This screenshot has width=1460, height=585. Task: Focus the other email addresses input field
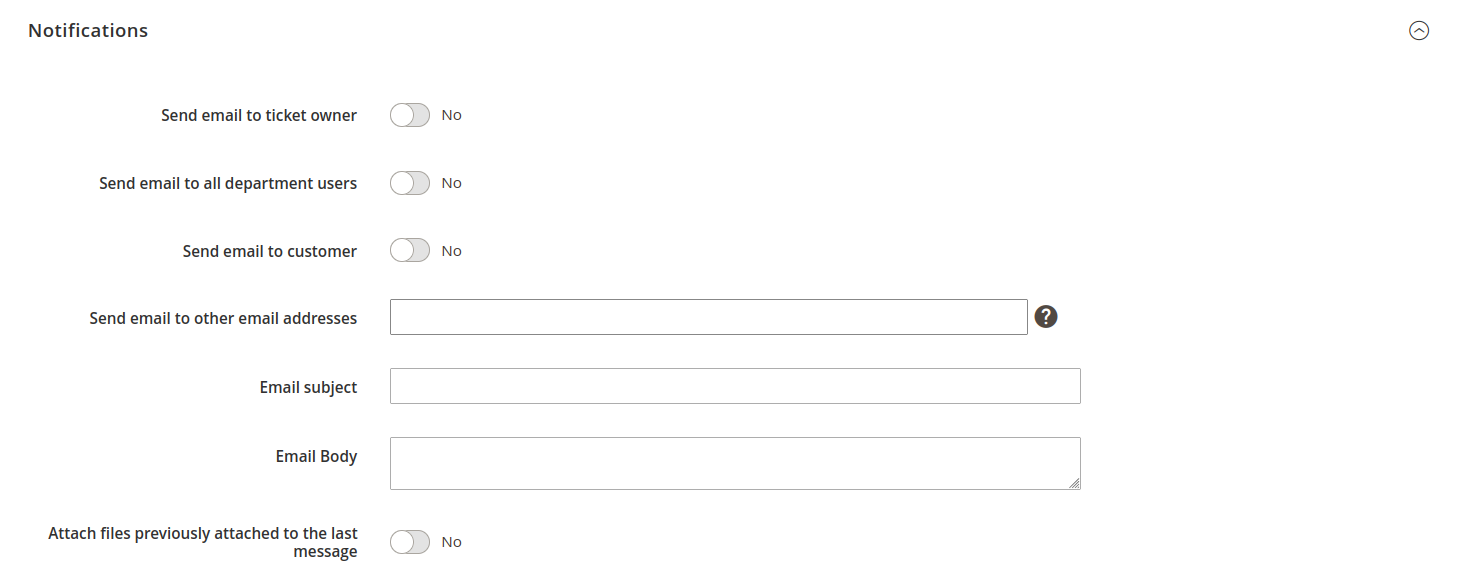pos(708,317)
